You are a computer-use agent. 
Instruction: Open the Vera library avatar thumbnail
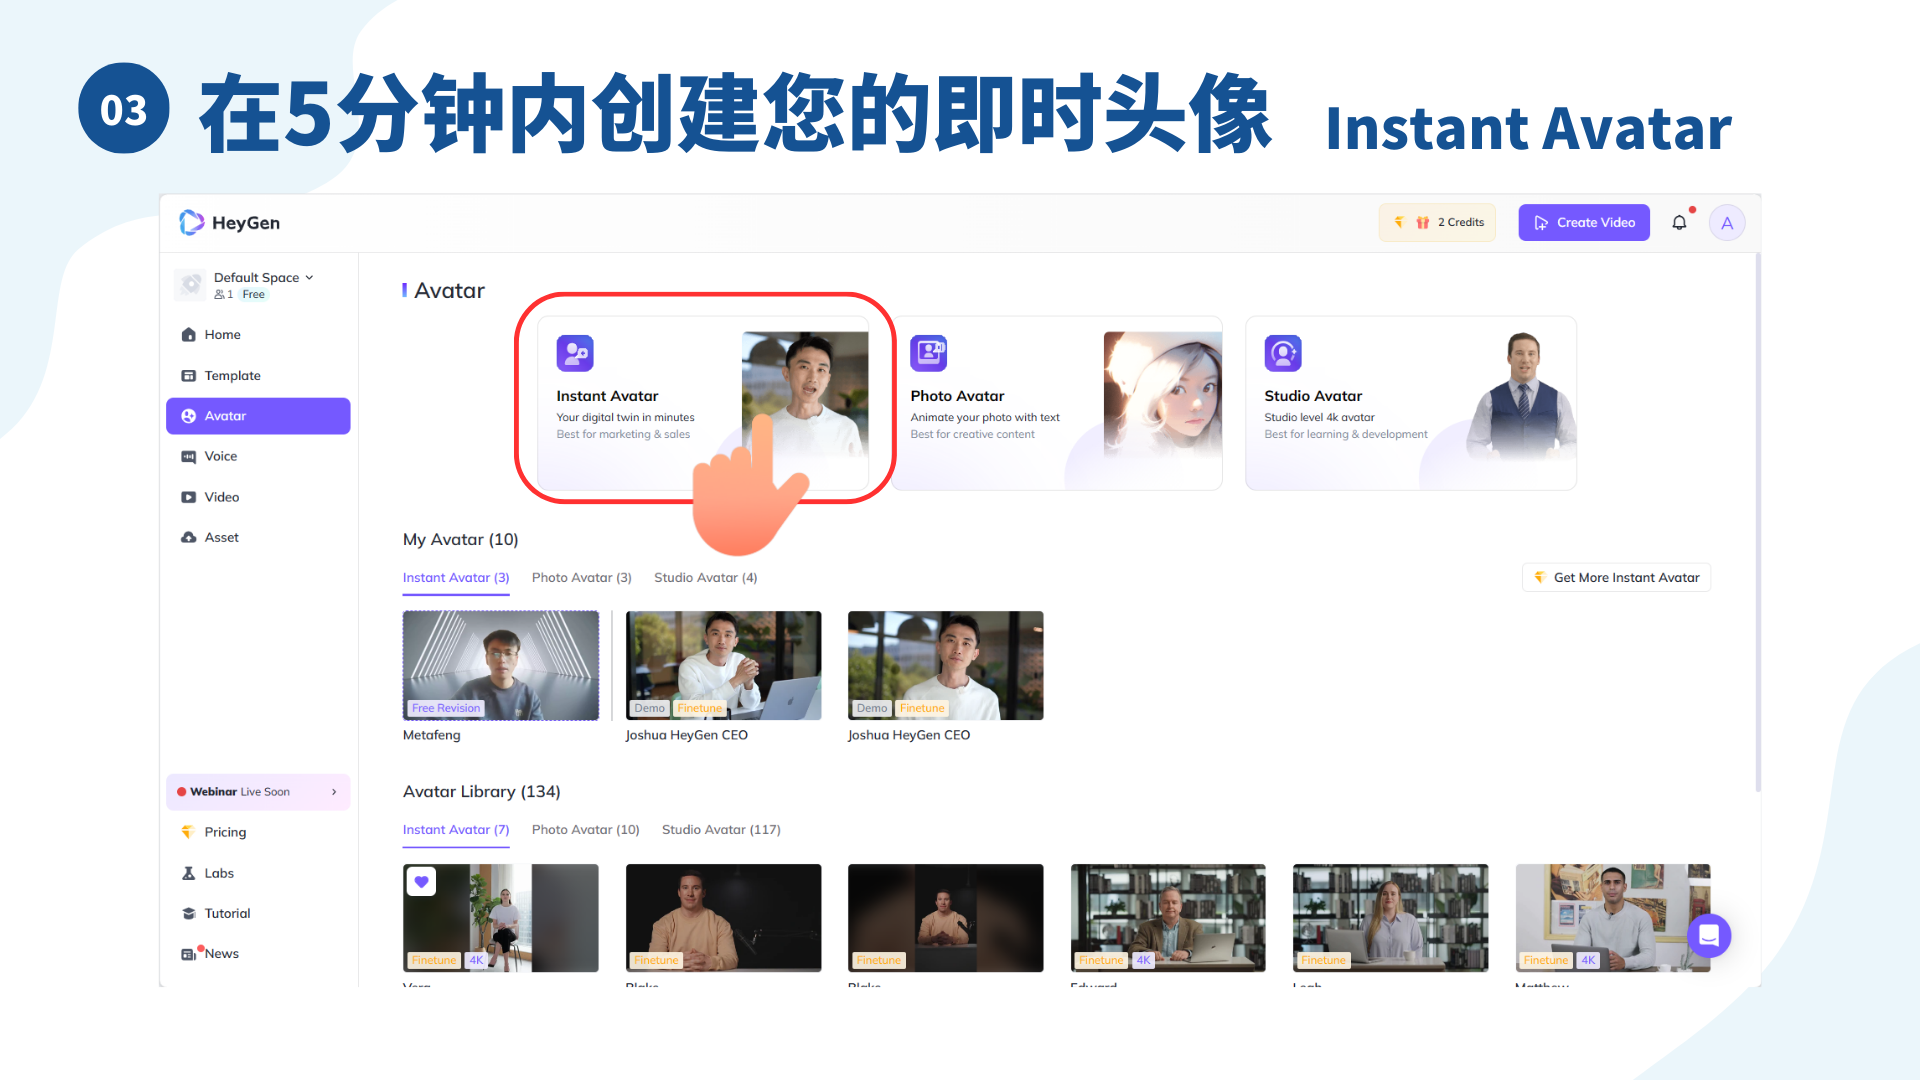501,918
